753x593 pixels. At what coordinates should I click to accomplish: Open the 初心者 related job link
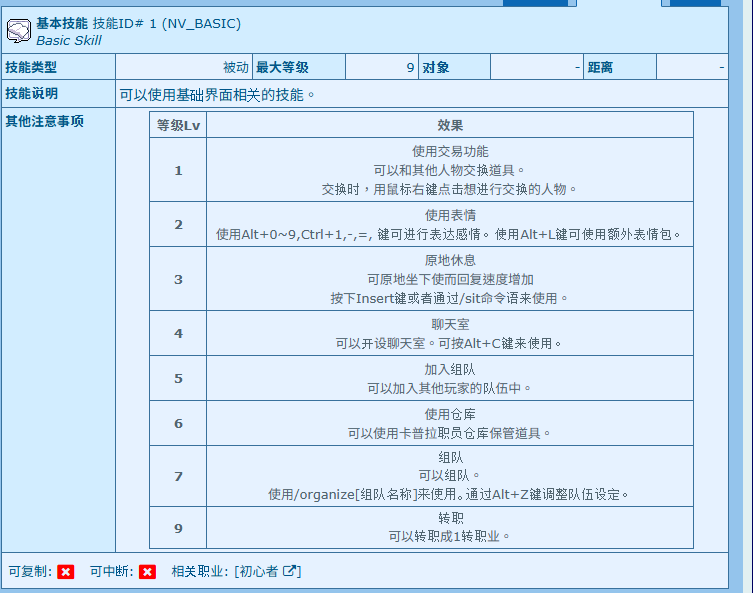pos(259,572)
